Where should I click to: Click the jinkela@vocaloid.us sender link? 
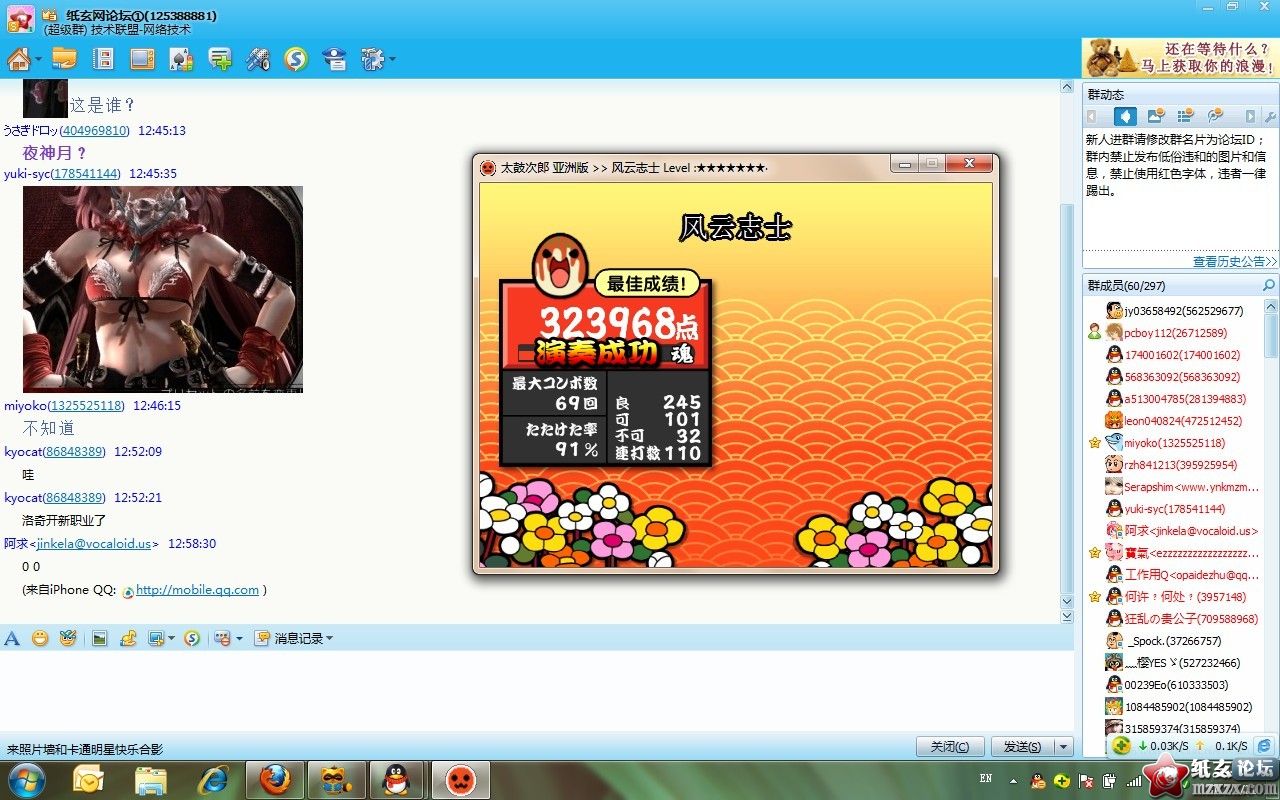94,544
